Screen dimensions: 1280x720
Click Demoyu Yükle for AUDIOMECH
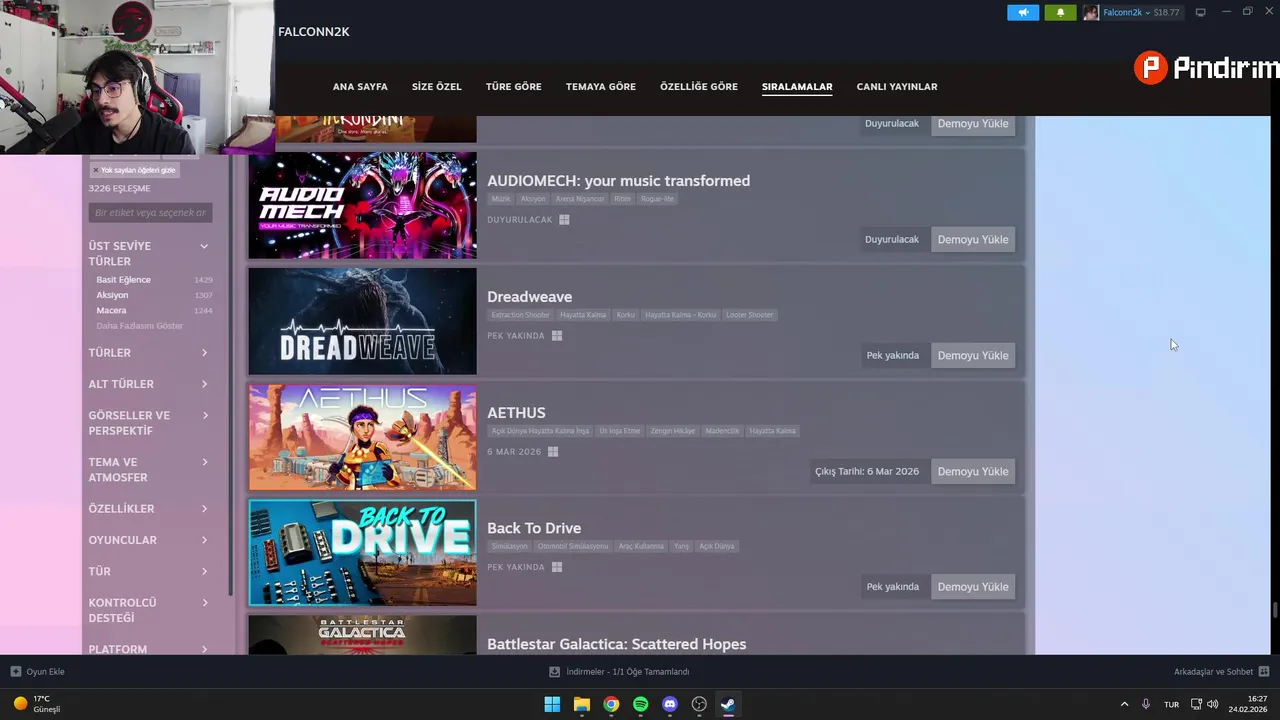pos(973,240)
